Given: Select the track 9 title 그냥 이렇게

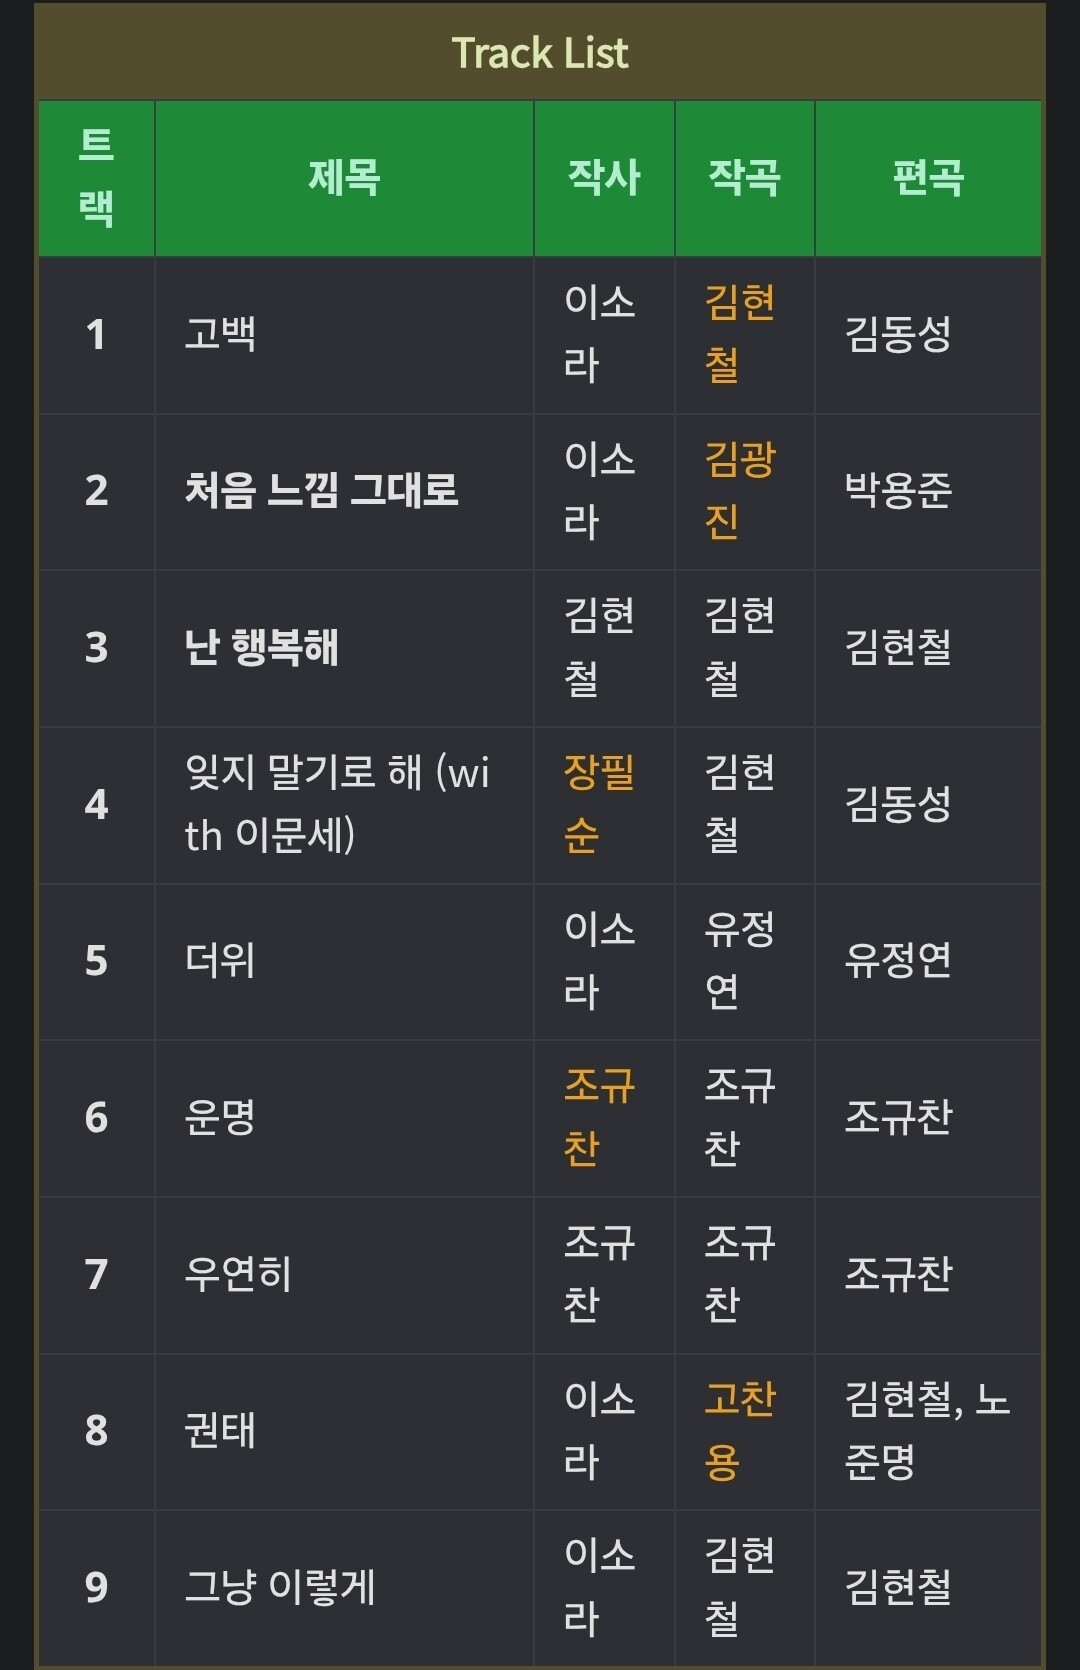Looking at the screenshot, I should pyautogui.click(x=280, y=1587).
